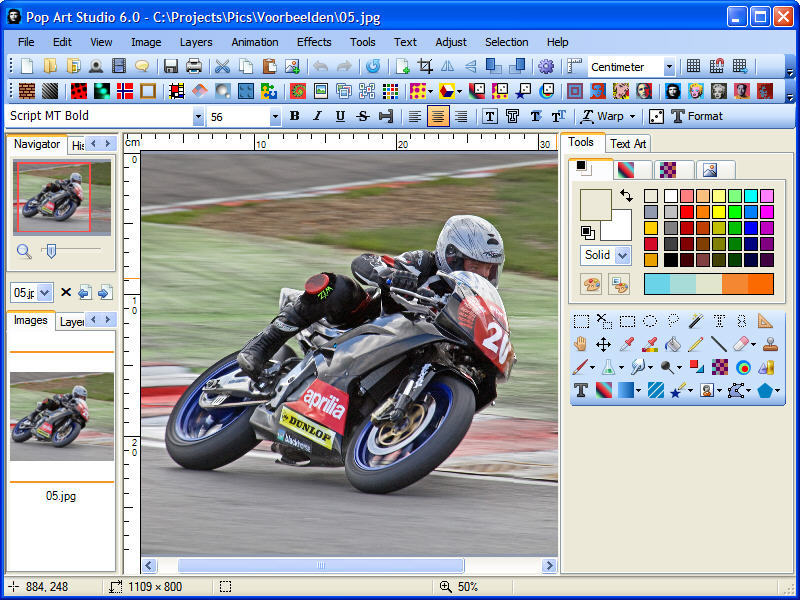This screenshot has height=600, width=801.
Task: Open the Solid fill style dropdown
Action: (620, 255)
